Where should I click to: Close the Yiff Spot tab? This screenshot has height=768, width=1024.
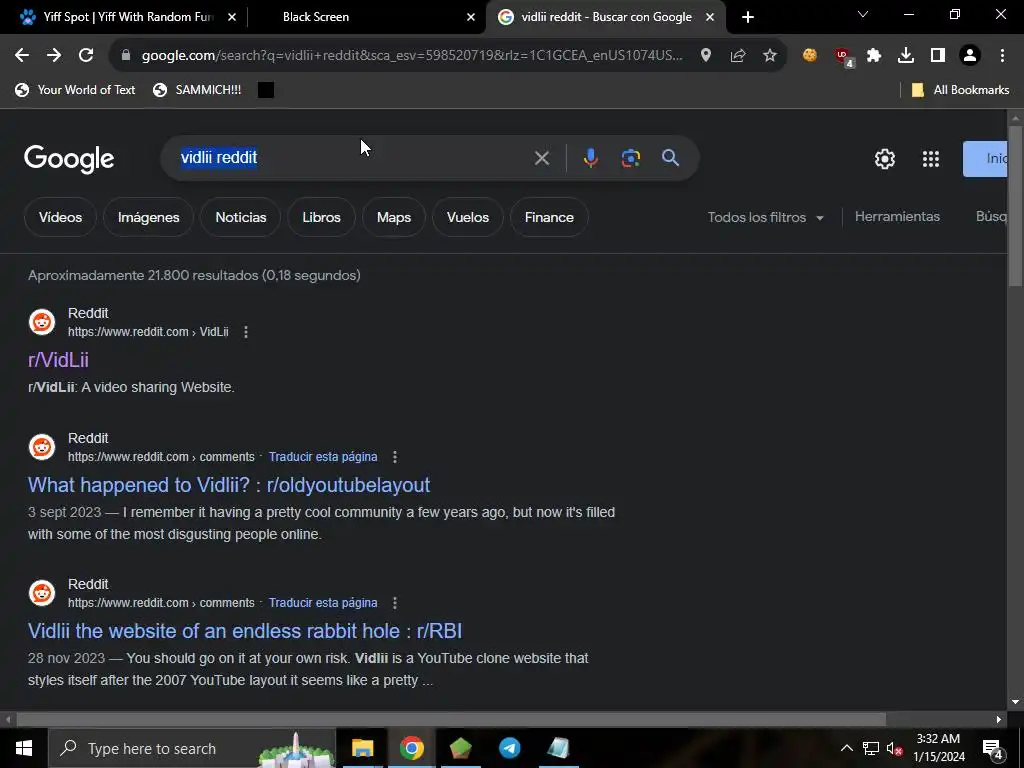(x=231, y=17)
